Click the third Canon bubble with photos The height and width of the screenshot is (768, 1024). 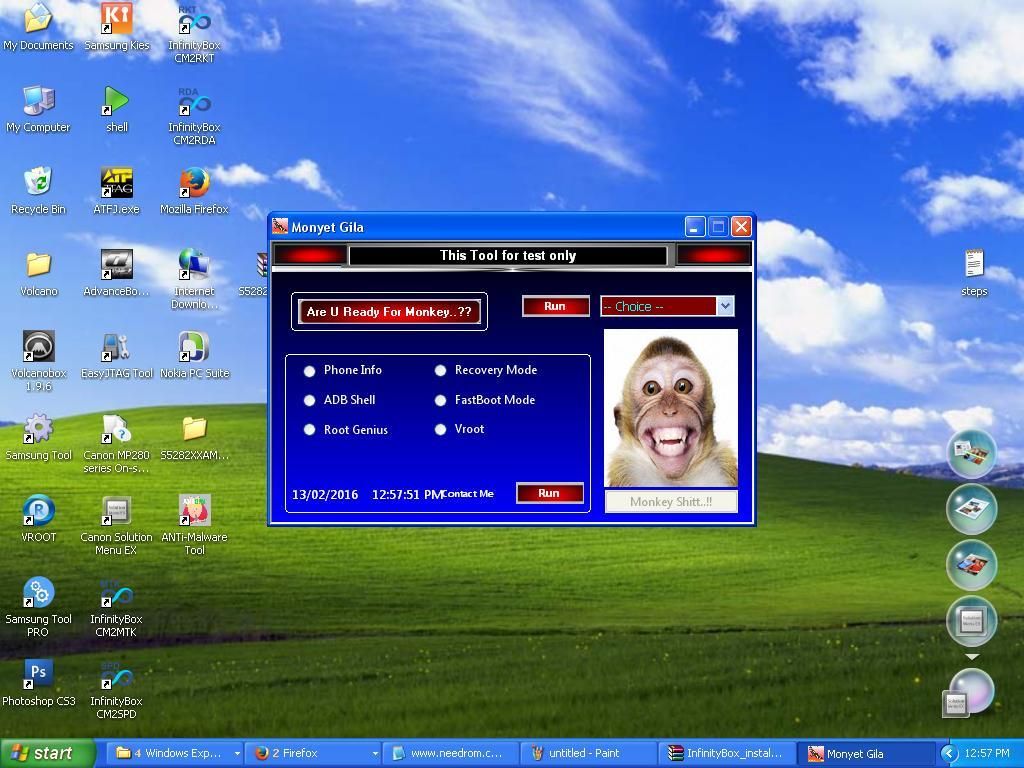coord(972,565)
